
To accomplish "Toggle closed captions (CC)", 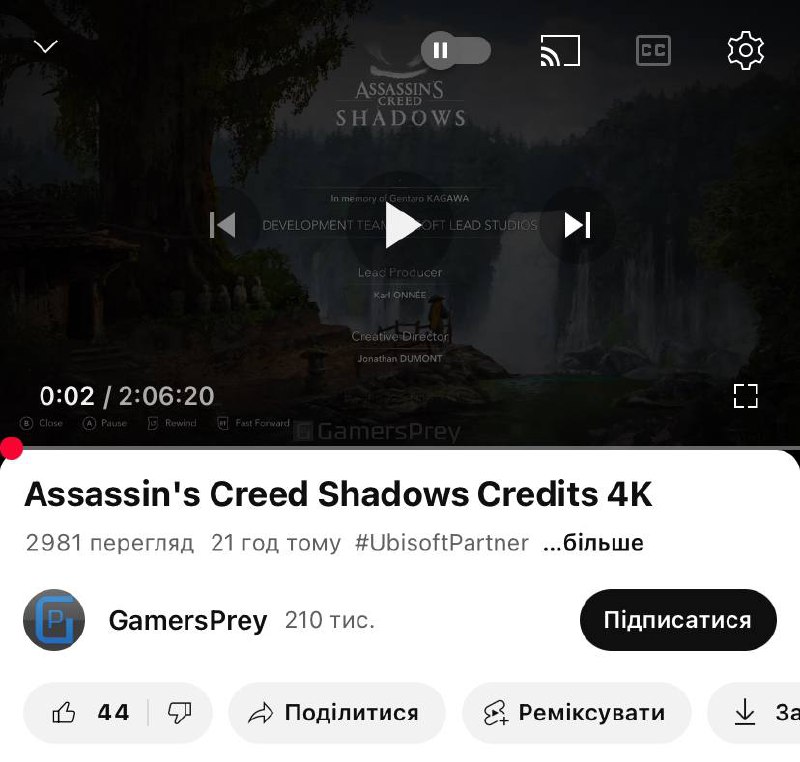I will coord(653,50).
